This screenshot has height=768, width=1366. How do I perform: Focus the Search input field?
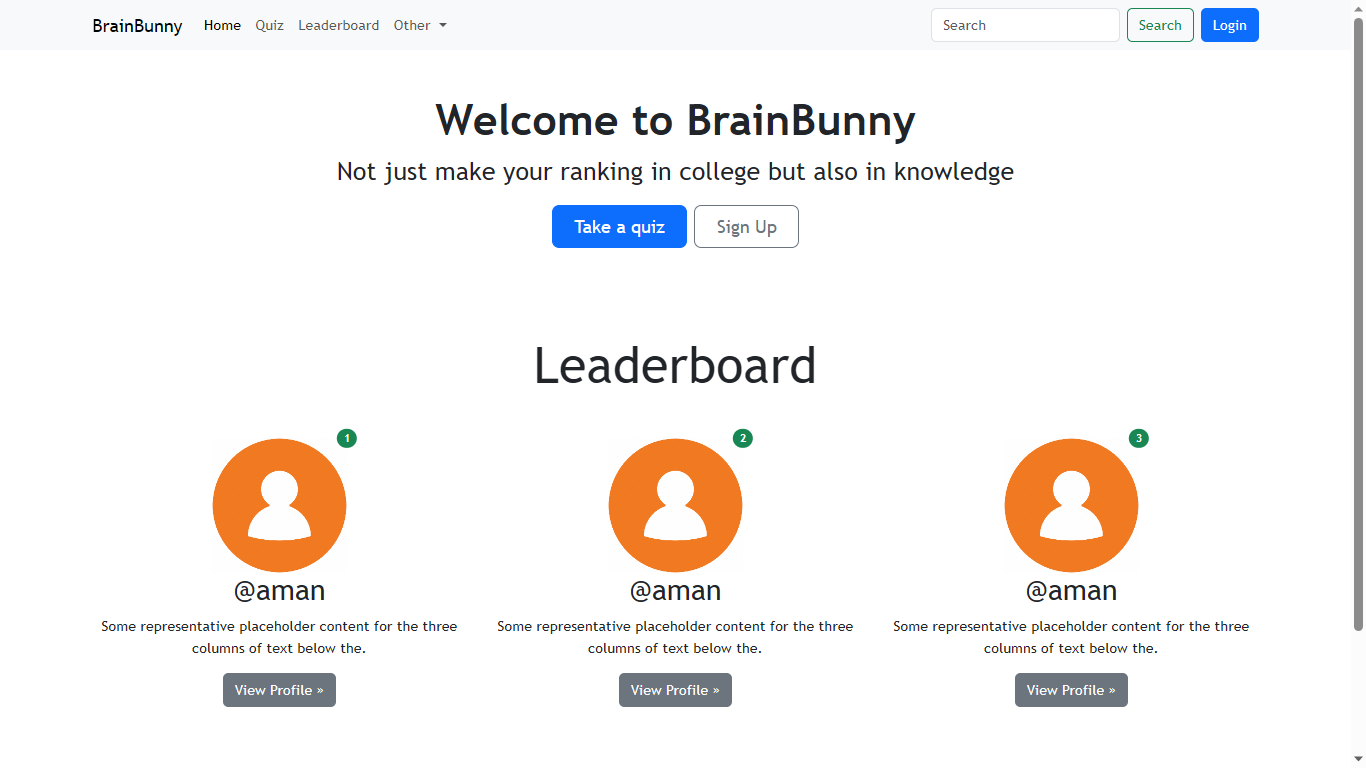1024,25
